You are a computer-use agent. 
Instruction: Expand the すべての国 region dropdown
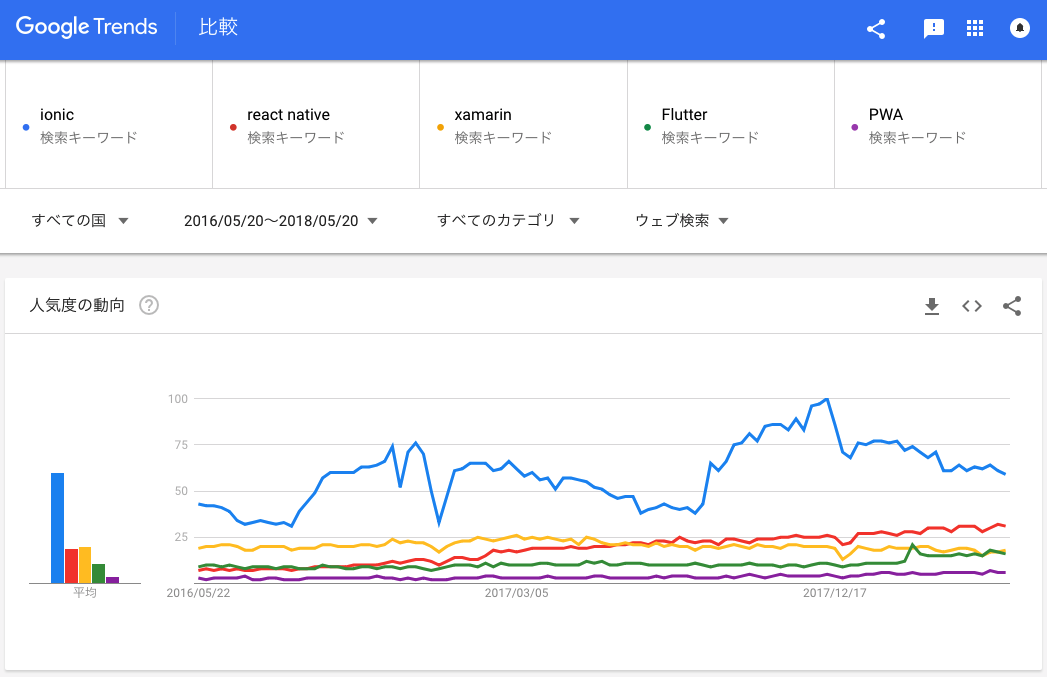(x=80, y=221)
